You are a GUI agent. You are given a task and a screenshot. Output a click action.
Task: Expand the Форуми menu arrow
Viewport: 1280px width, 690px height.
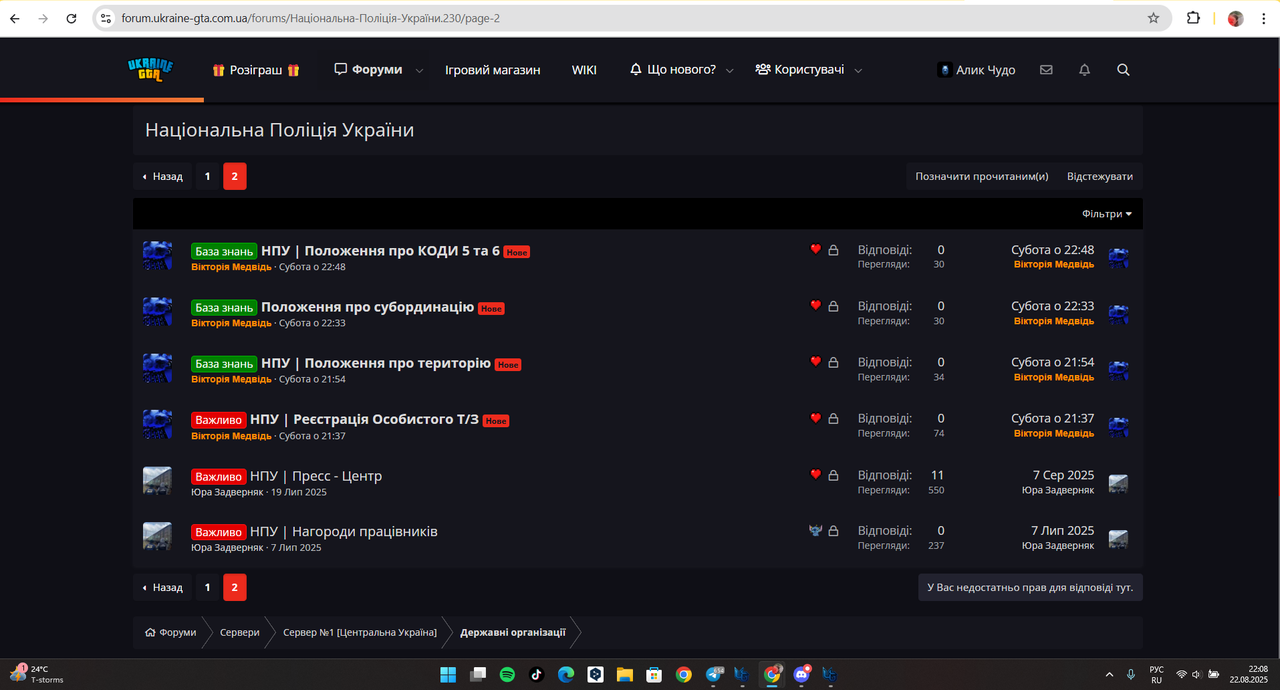click(x=419, y=71)
